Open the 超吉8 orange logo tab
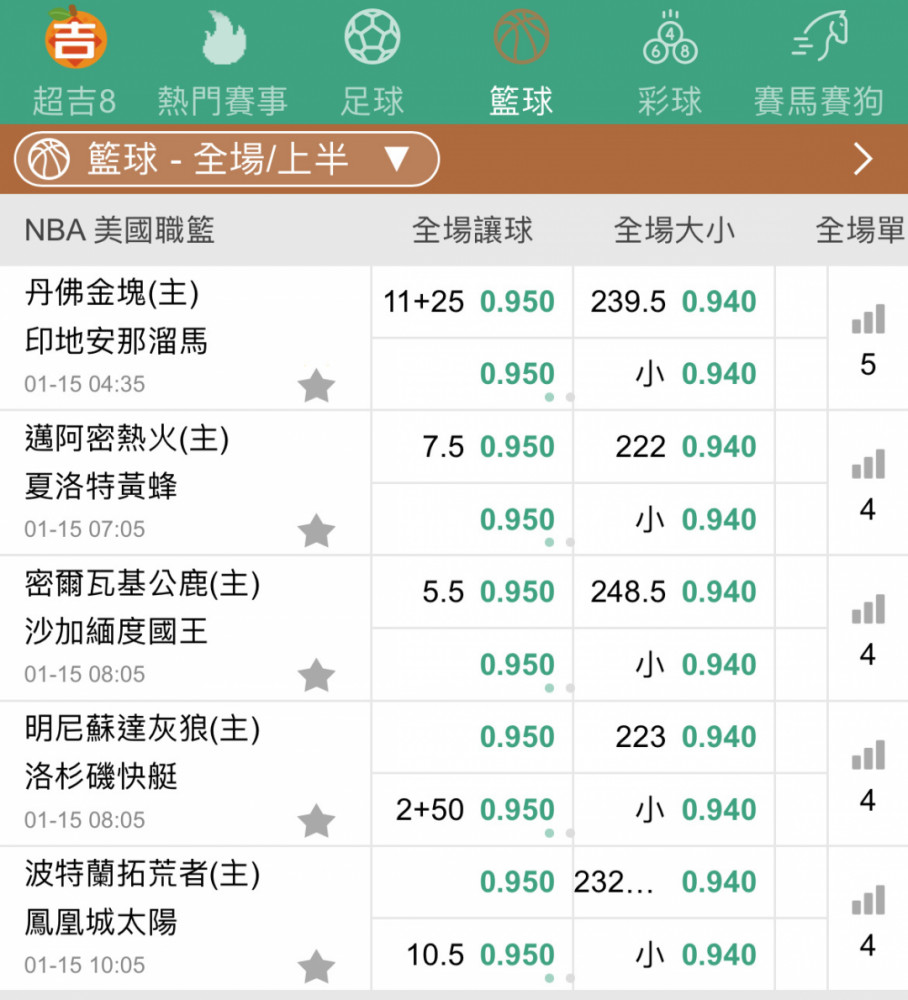Screen dimensions: 908x1000 point(75,37)
